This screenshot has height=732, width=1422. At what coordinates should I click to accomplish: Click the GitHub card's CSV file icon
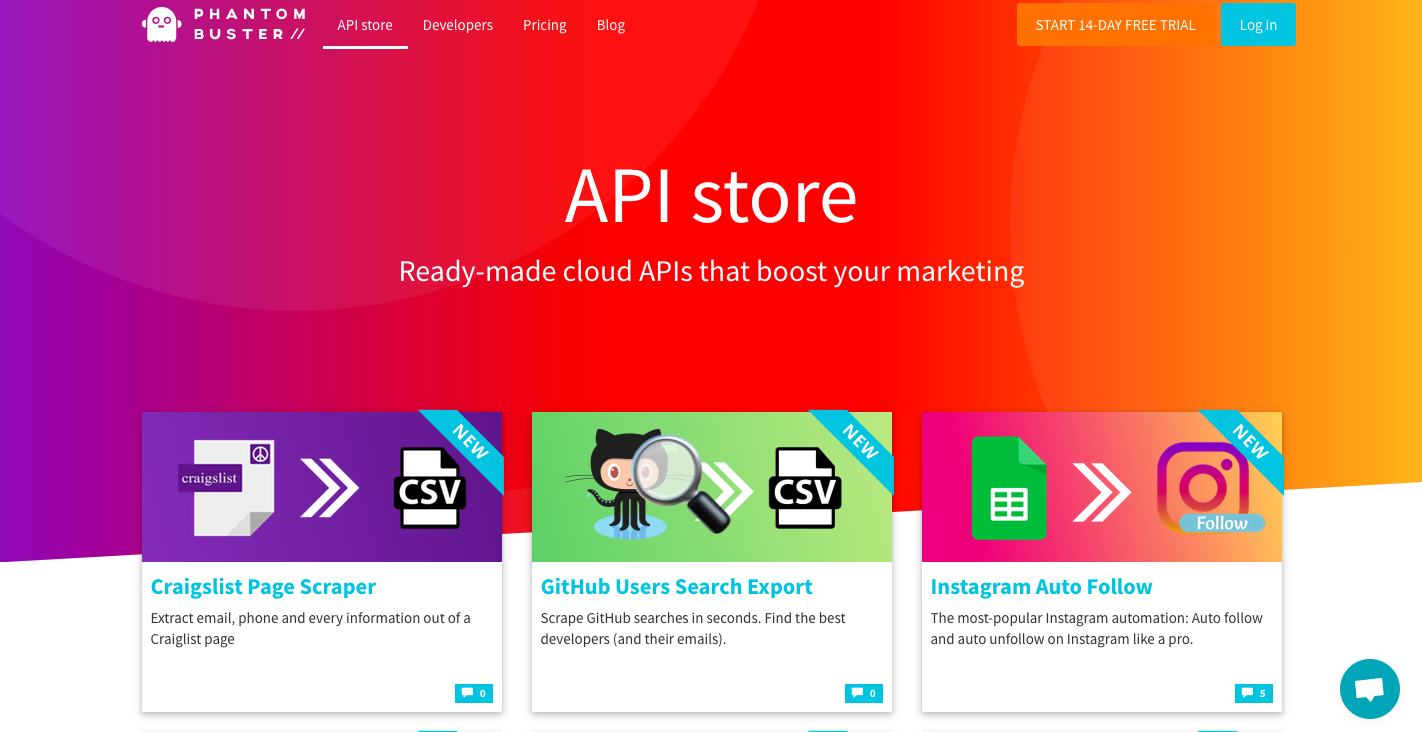point(805,487)
